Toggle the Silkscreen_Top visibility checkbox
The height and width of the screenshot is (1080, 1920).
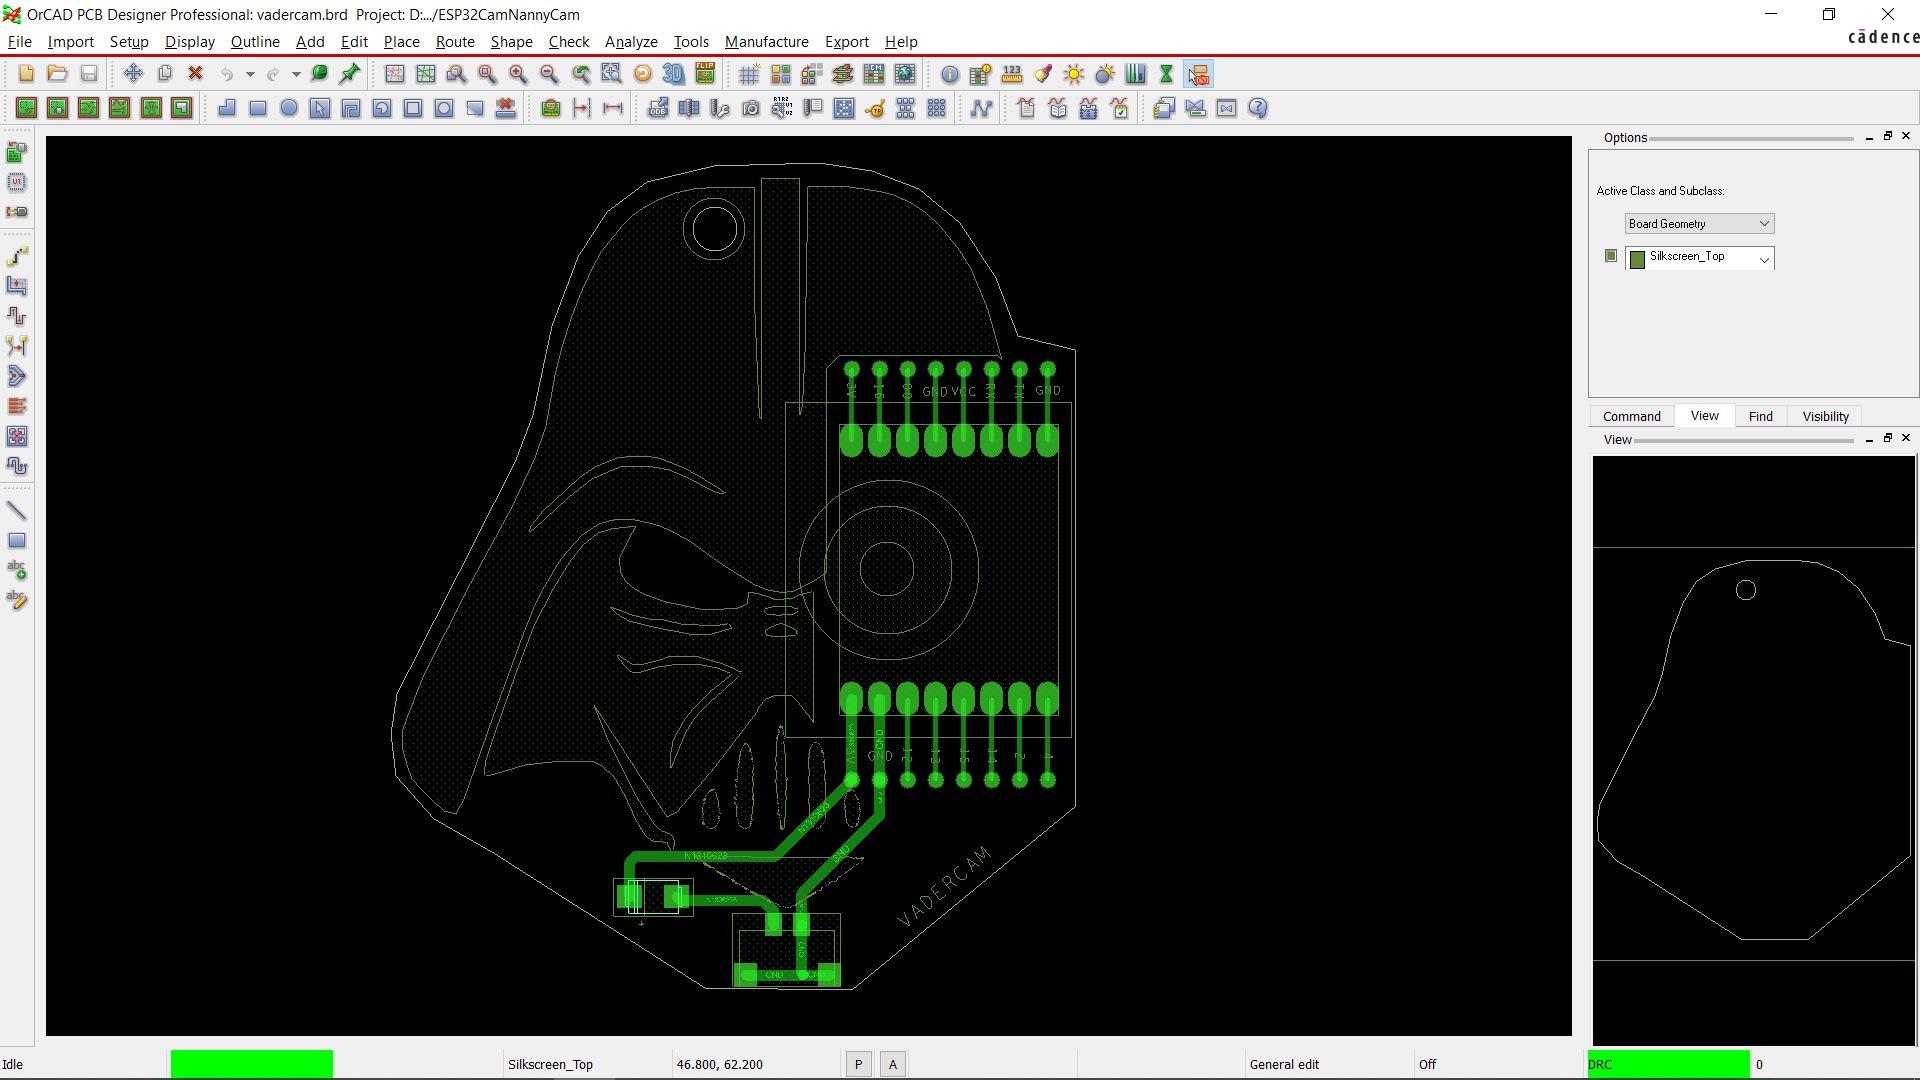pos(1610,256)
